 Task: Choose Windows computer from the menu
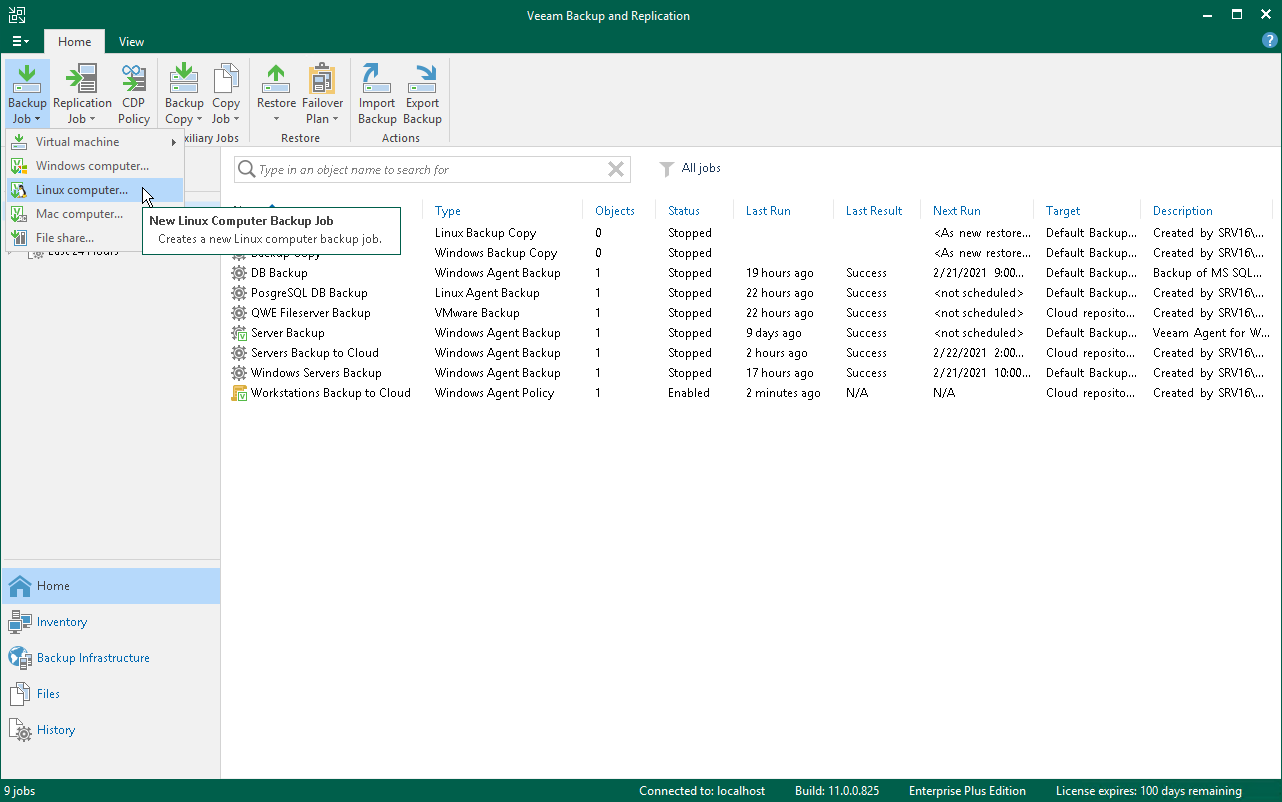(x=92, y=166)
